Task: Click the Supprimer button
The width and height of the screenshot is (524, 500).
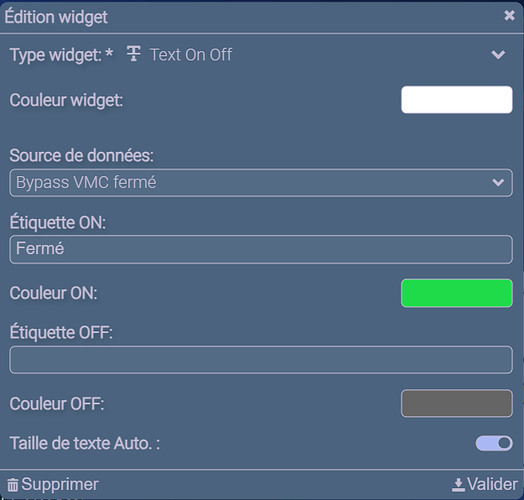Action: (53, 485)
